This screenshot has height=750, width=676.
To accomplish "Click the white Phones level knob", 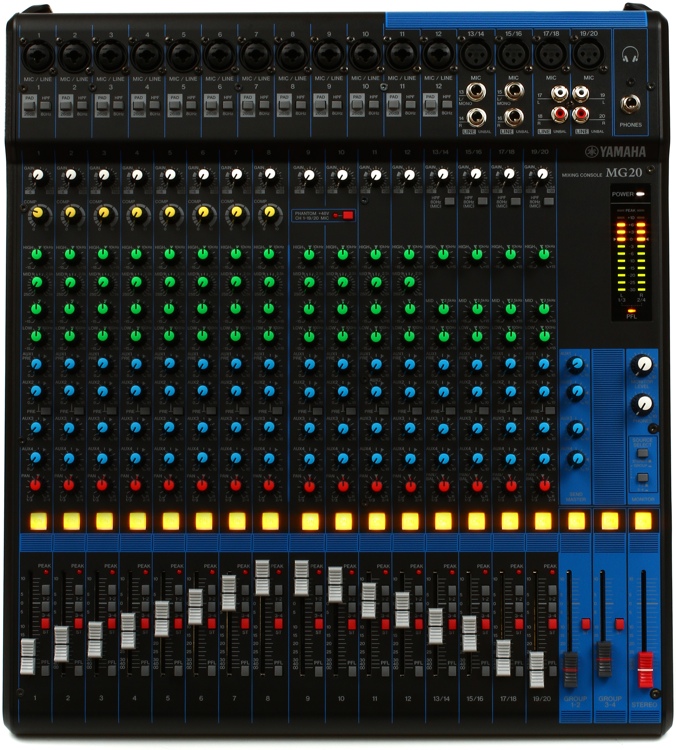I will click(643, 404).
